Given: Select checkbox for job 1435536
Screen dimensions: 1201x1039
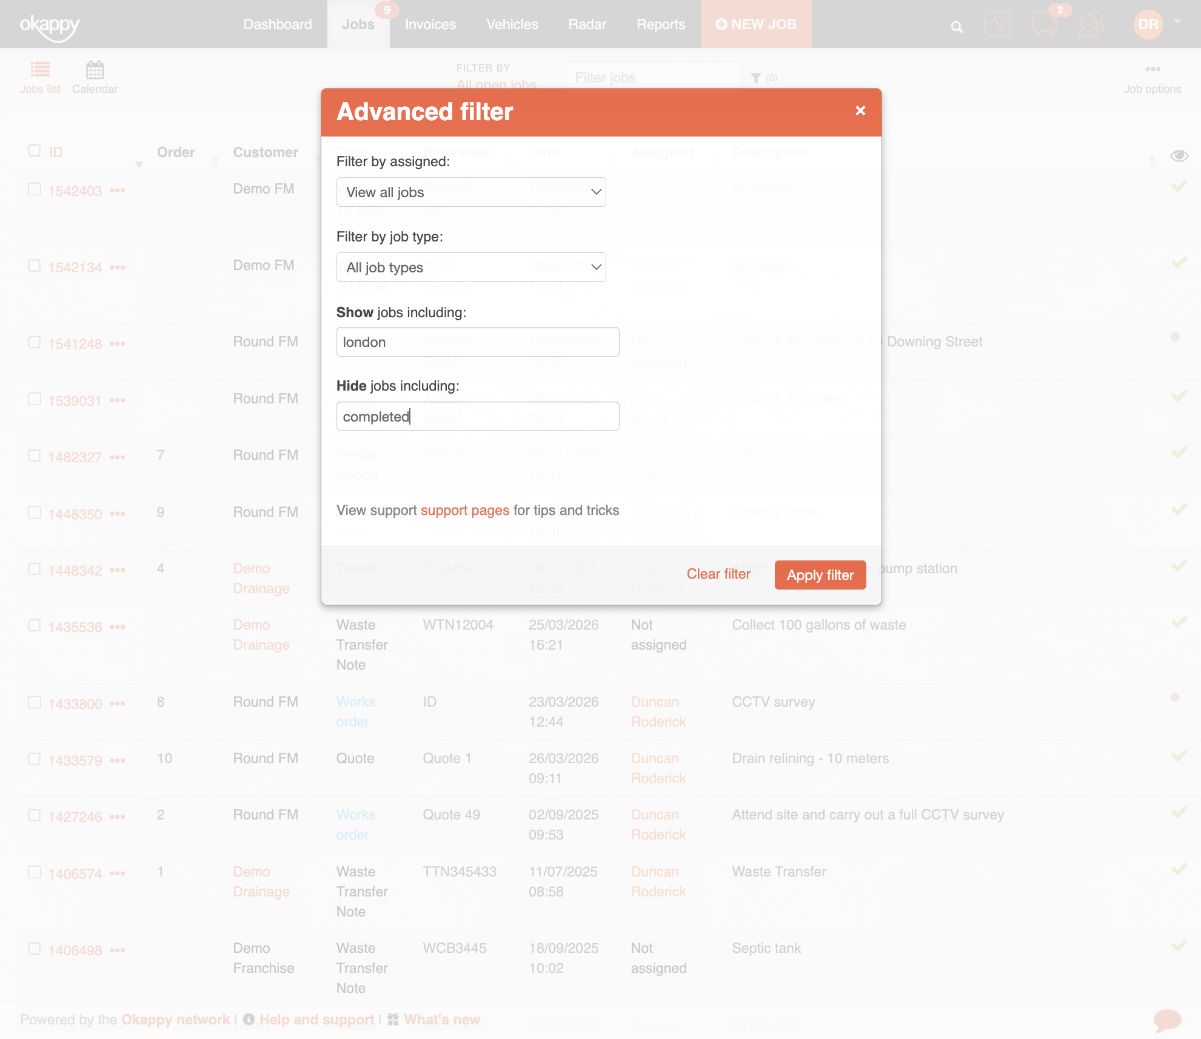Looking at the screenshot, I should tap(34, 625).
